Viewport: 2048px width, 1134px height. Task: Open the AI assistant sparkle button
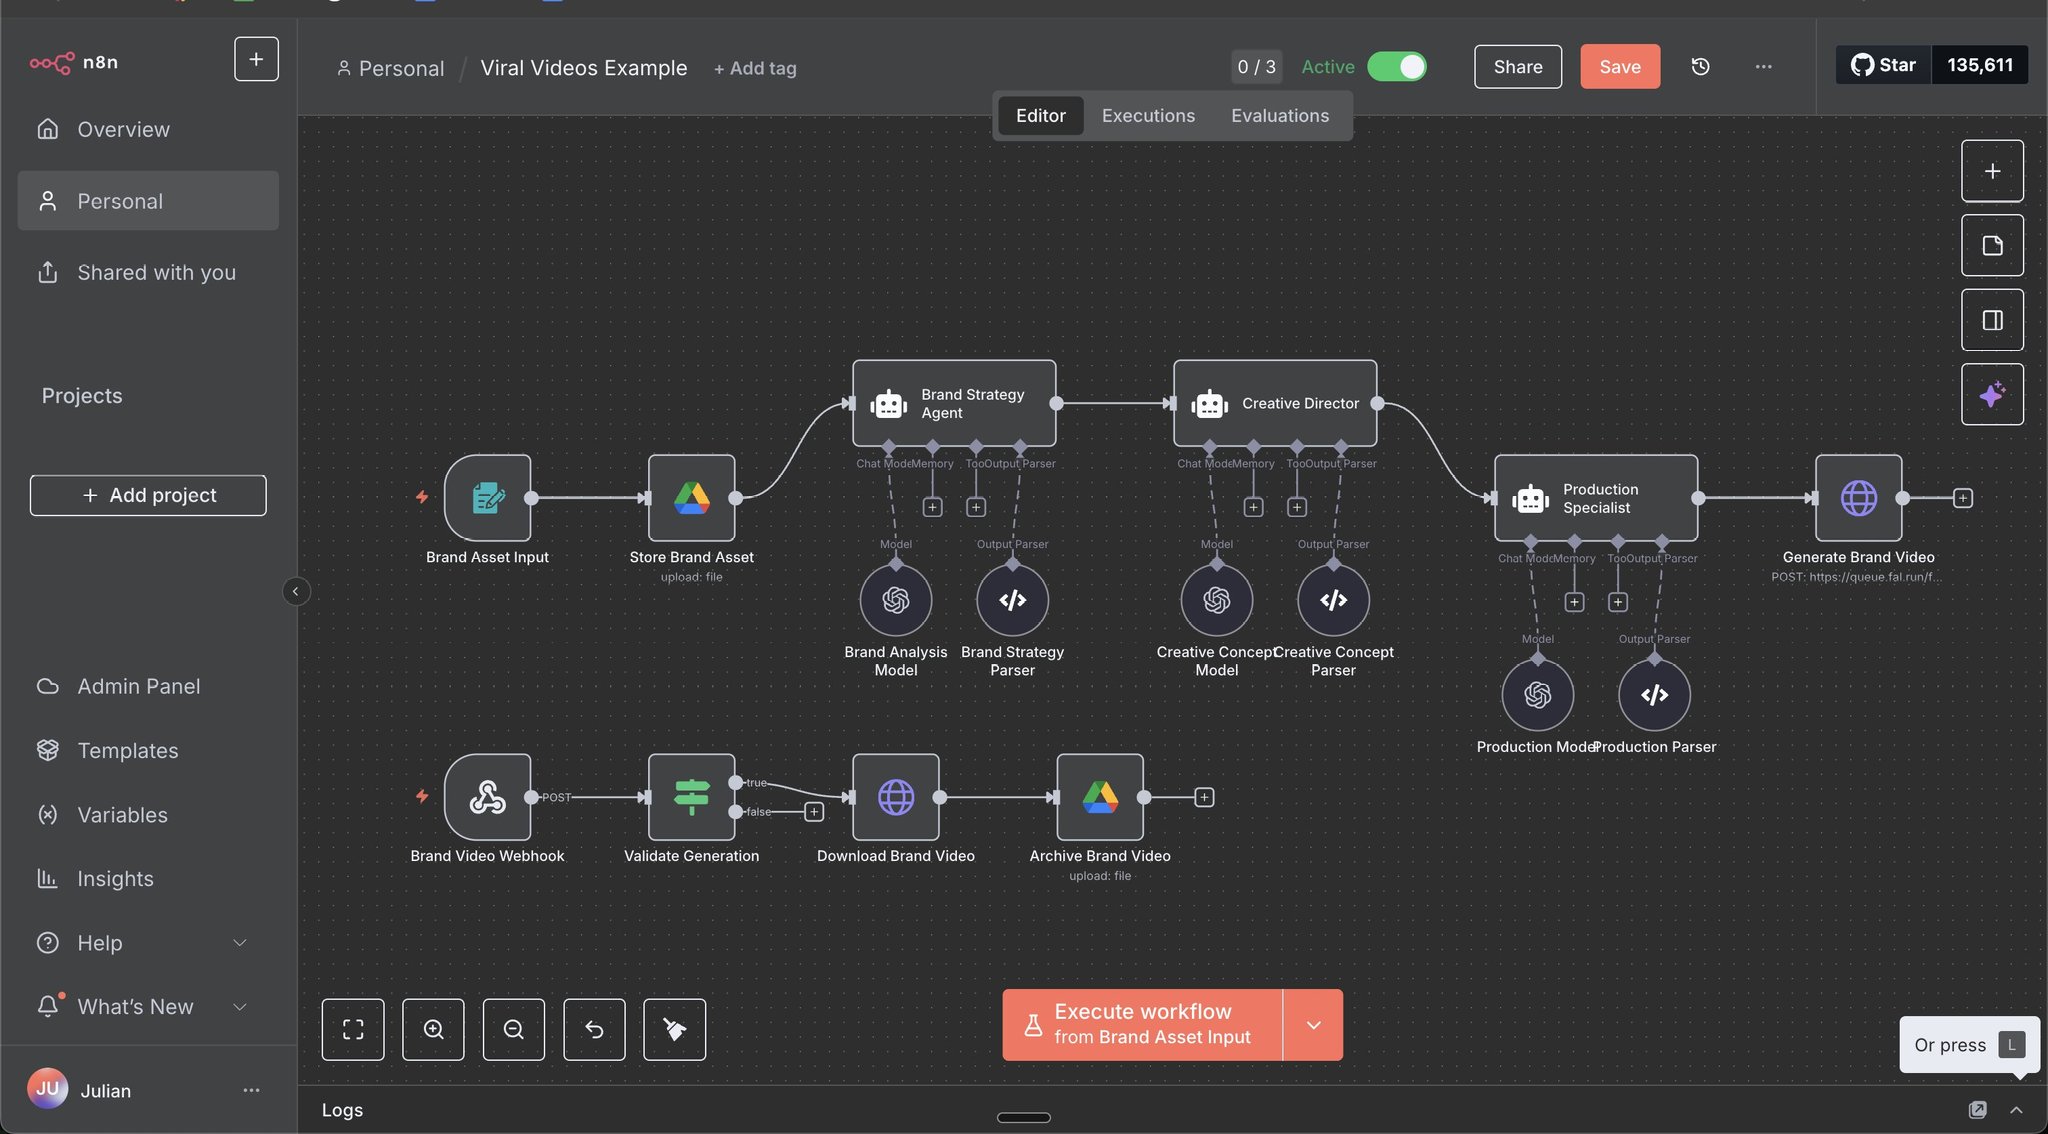click(1992, 394)
